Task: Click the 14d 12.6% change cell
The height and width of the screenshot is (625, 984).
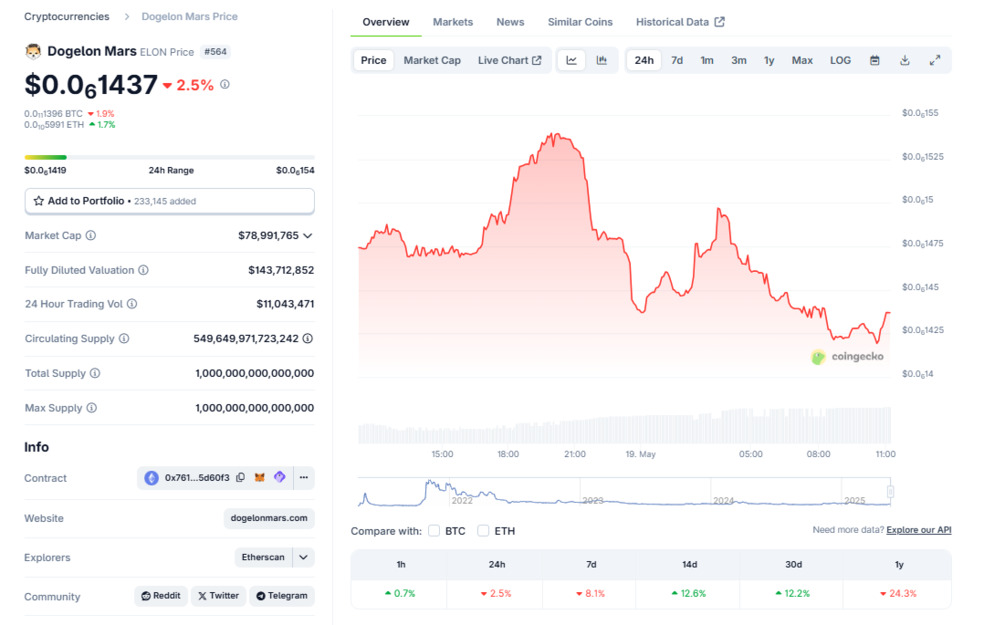Action: [x=688, y=594]
